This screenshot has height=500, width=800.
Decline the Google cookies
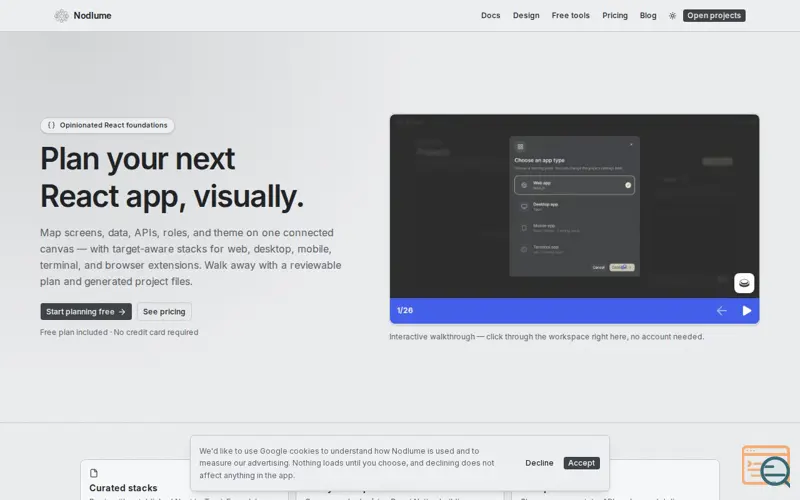539,463
